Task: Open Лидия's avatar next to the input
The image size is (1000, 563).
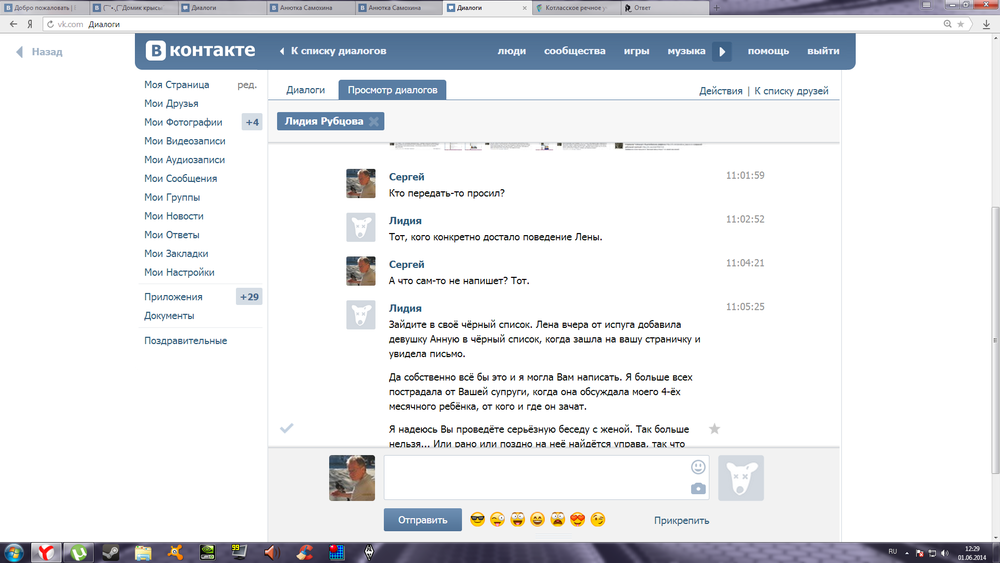Action: pyautogui.click(x=740, y=478)
